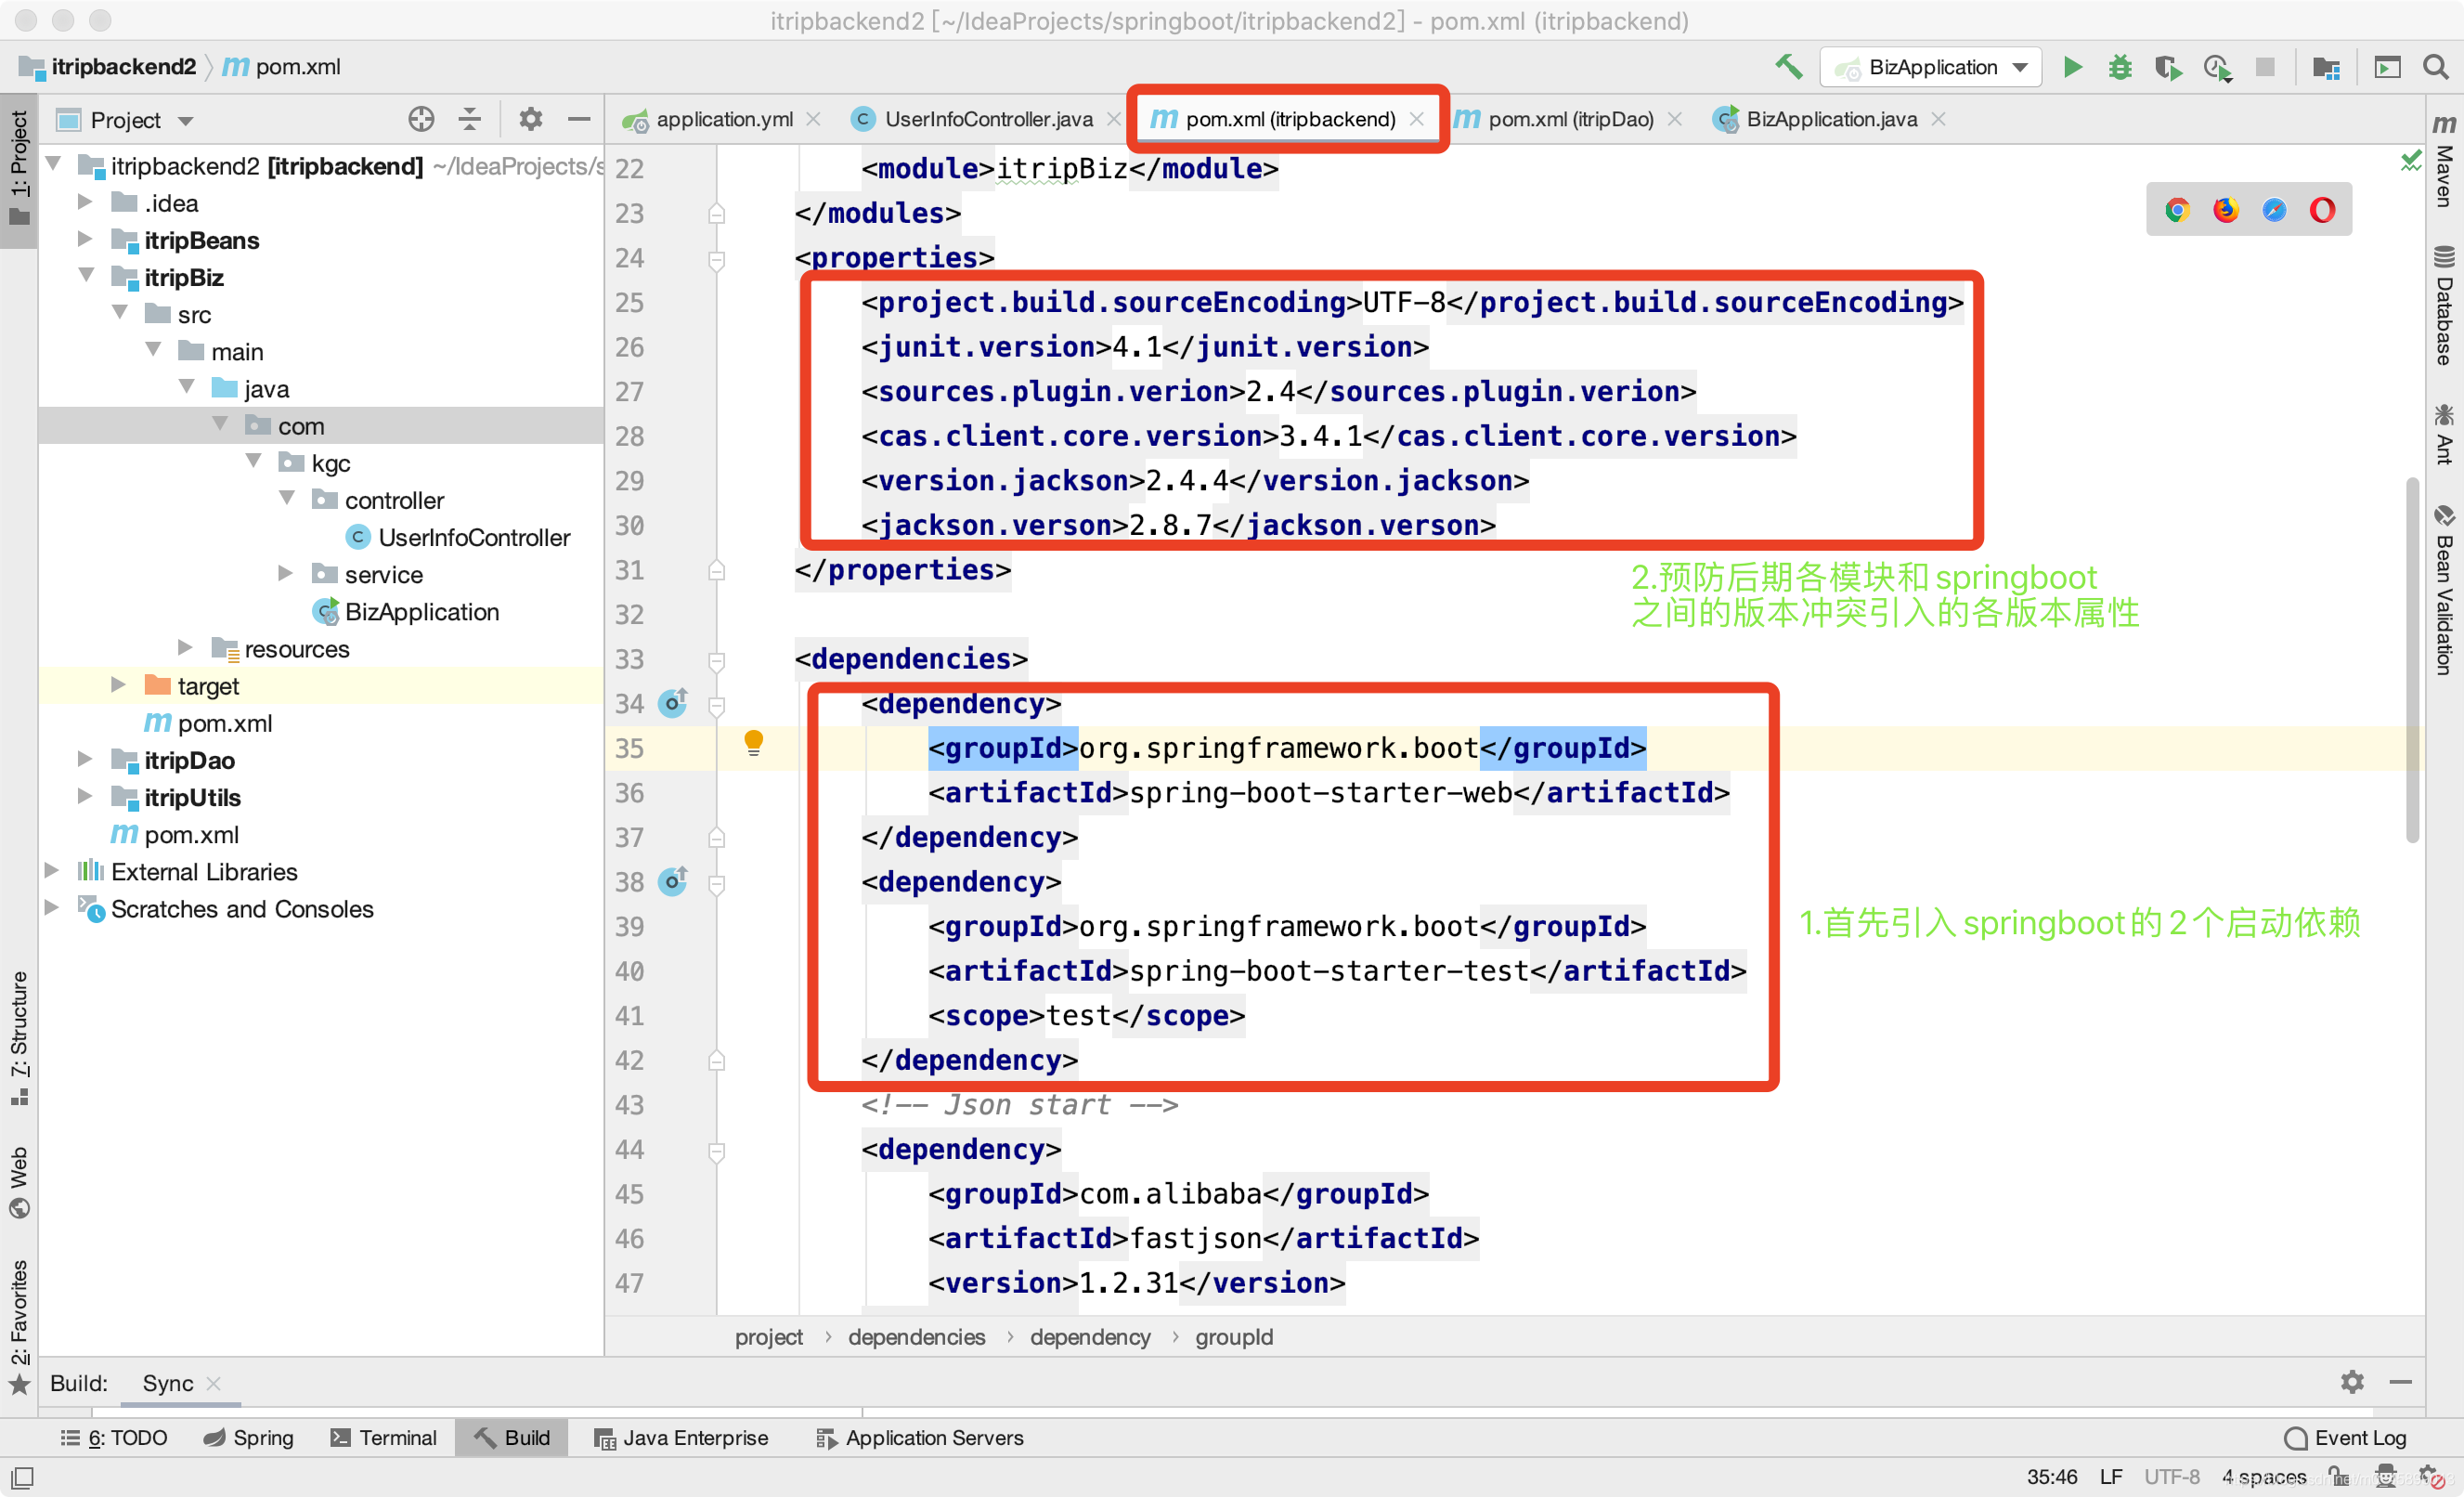This screenshot has width=2464, height=1497.
Task: Open Project panel settings gear
Action: point(530,120)
